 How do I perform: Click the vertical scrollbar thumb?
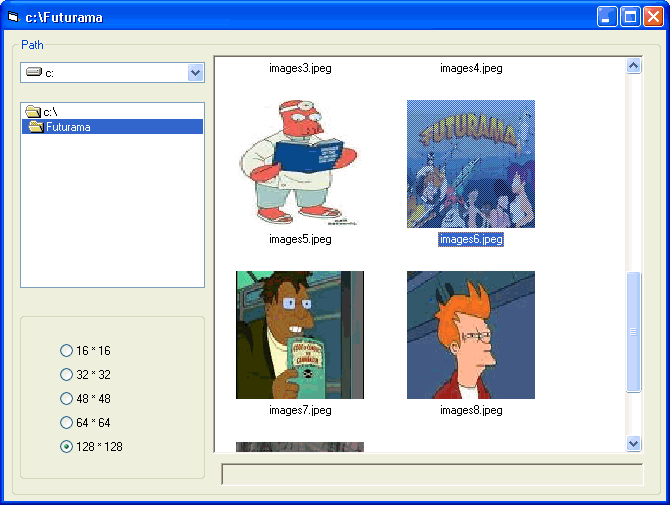point(633,332)
